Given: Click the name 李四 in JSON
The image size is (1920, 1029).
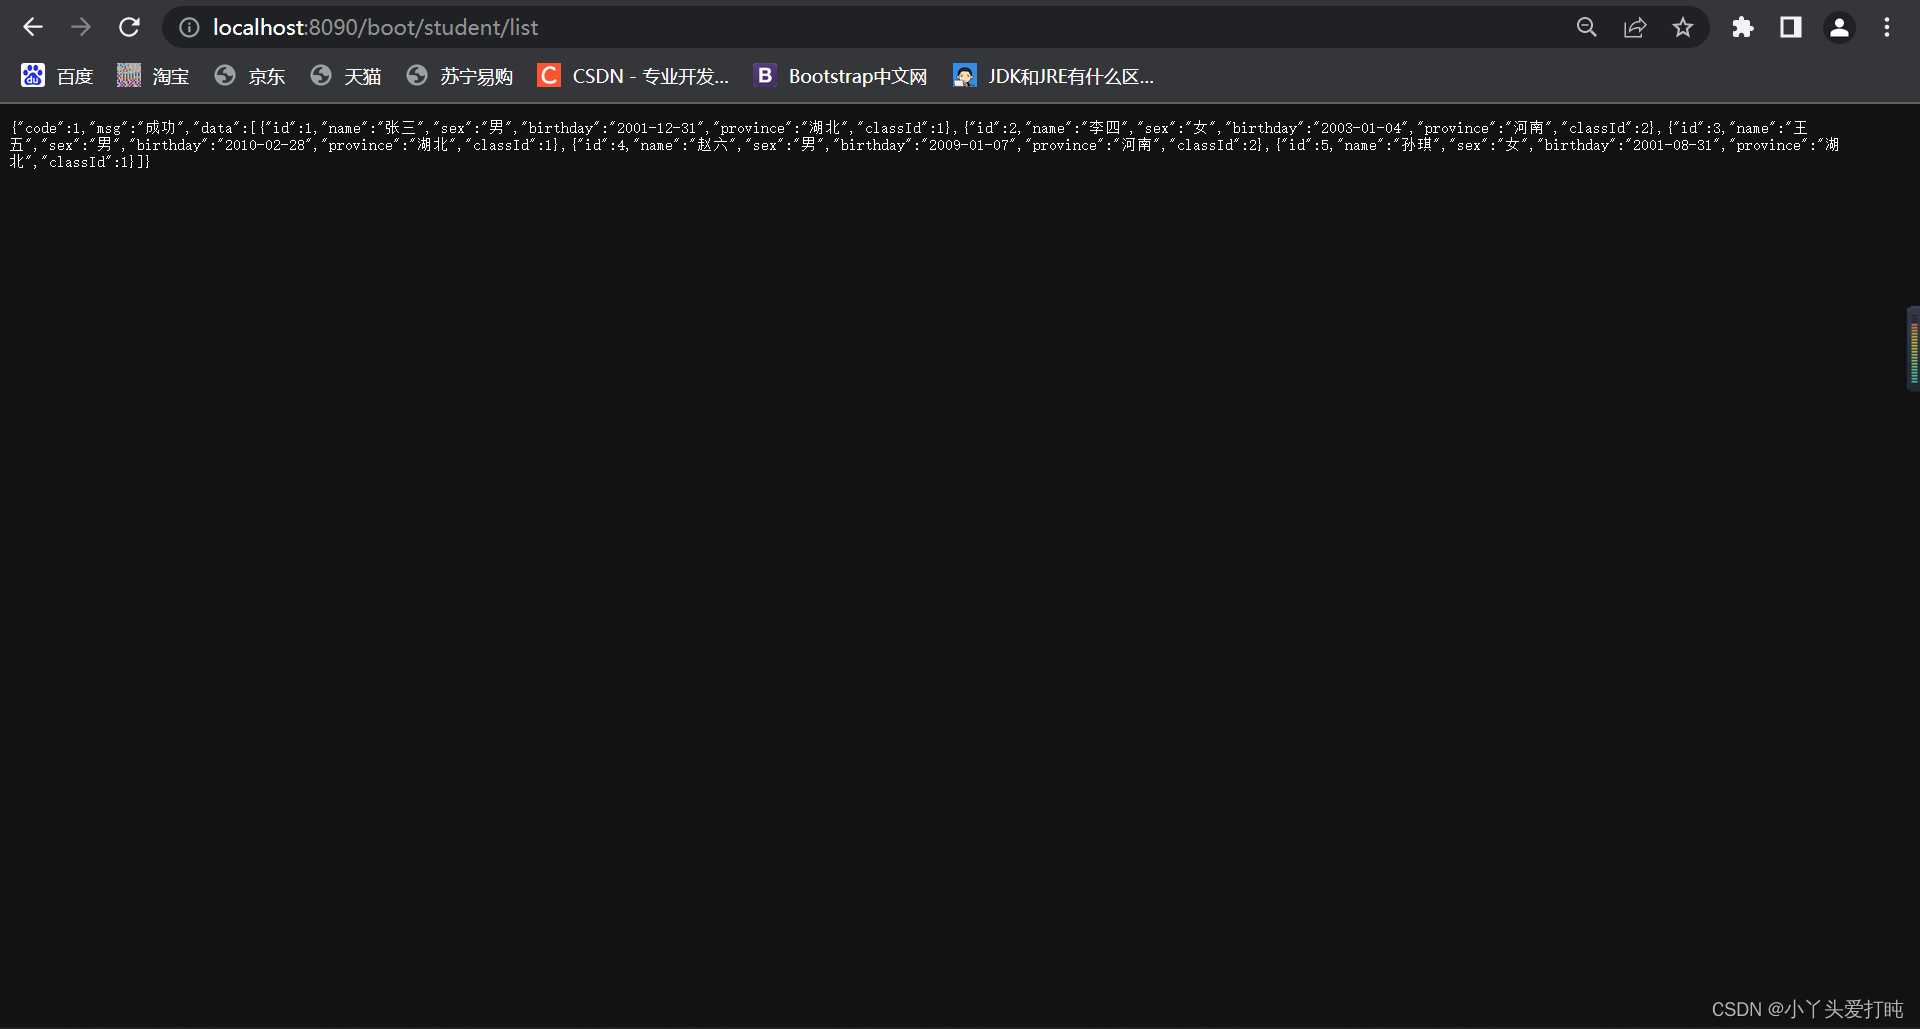Looking at the screenshot, I should coord(1104,128).
